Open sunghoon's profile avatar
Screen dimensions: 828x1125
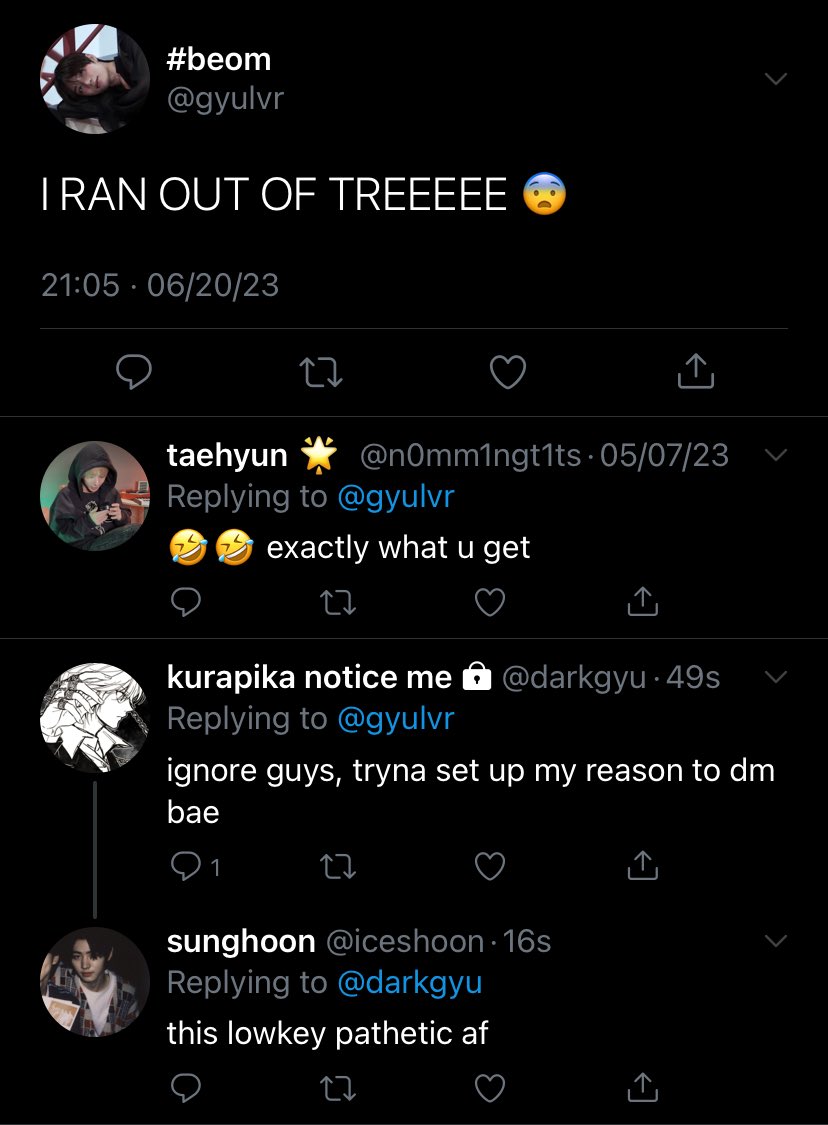tap(95, 982)
